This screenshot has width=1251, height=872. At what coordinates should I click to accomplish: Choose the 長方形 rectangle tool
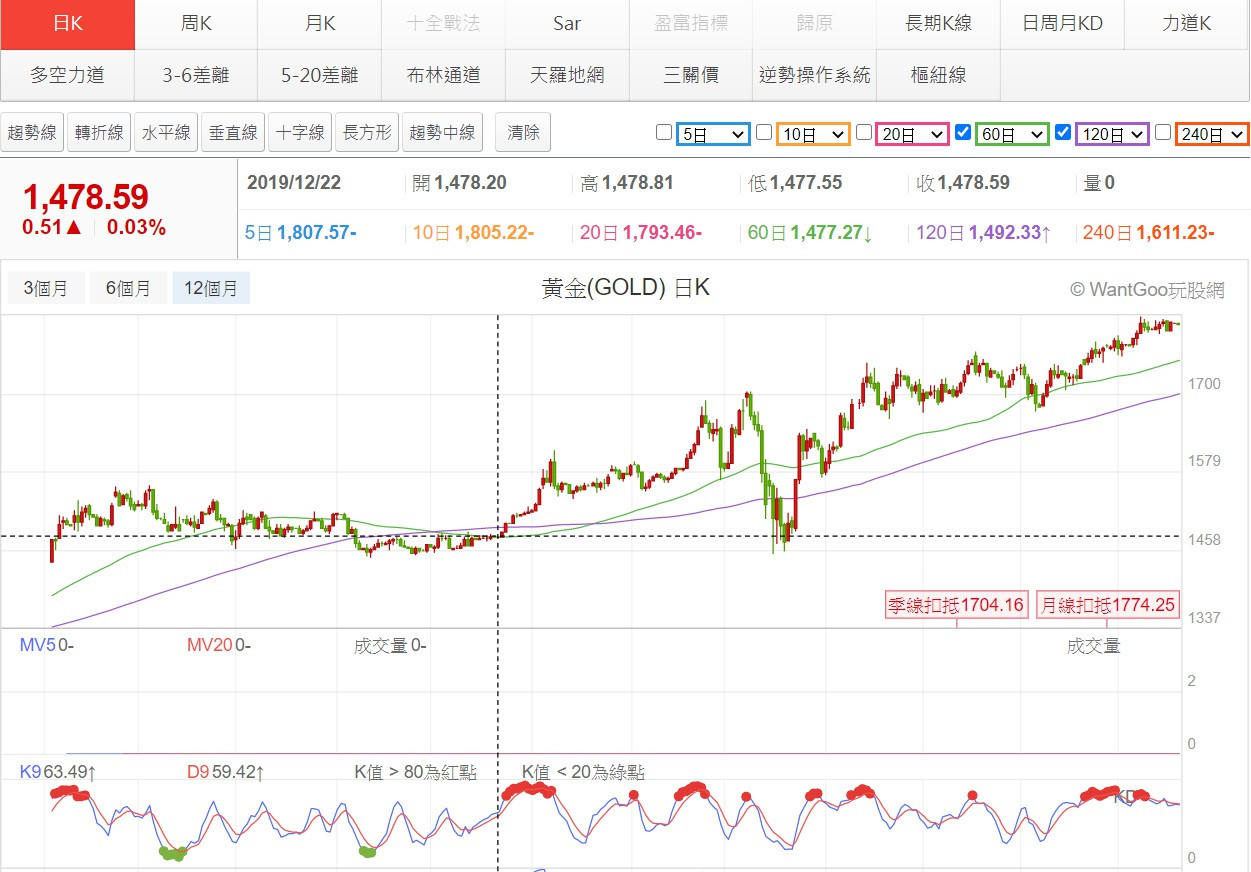[x=367, y=132]
